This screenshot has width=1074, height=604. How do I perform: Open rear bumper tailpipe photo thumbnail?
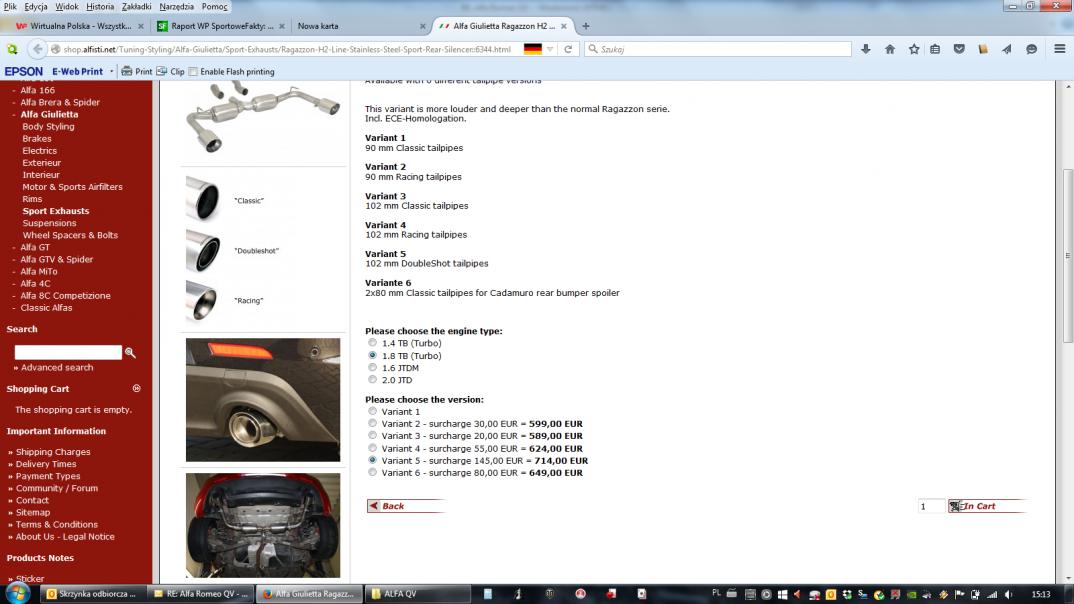[x=263, y=399]
